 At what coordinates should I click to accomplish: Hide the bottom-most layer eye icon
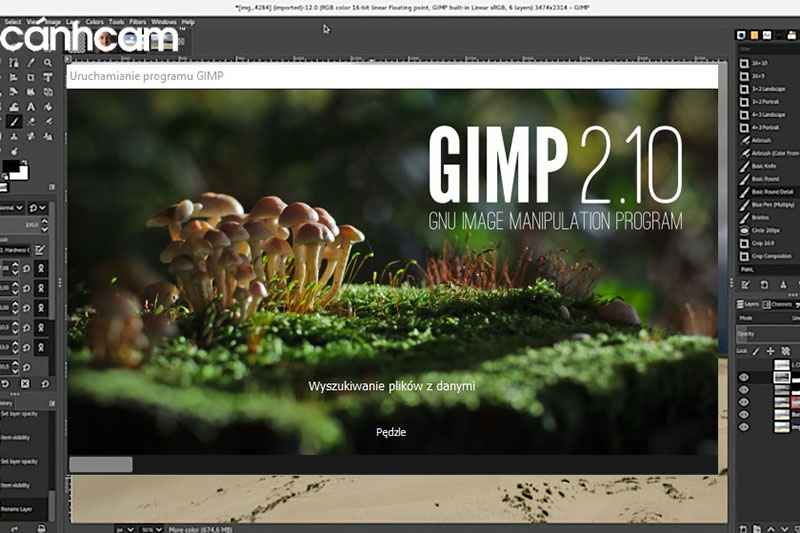(744, 427)
